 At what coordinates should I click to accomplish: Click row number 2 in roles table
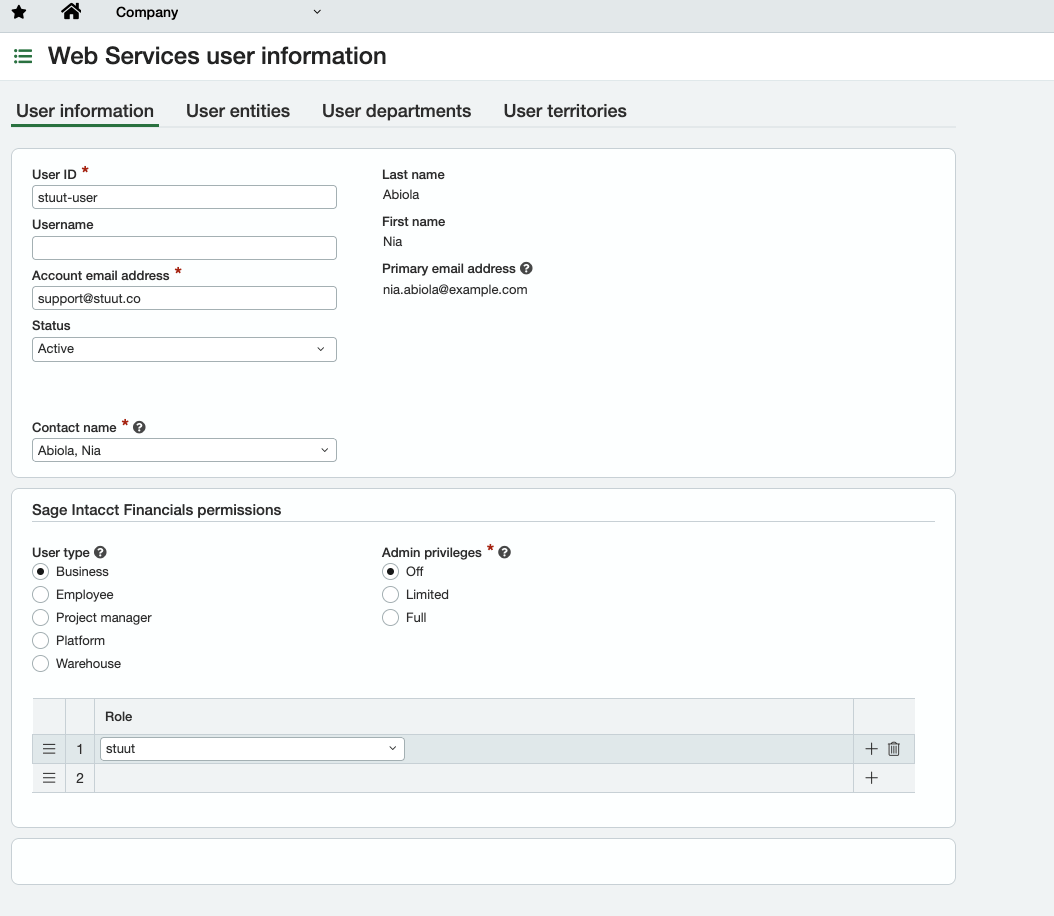click(80, 778)
